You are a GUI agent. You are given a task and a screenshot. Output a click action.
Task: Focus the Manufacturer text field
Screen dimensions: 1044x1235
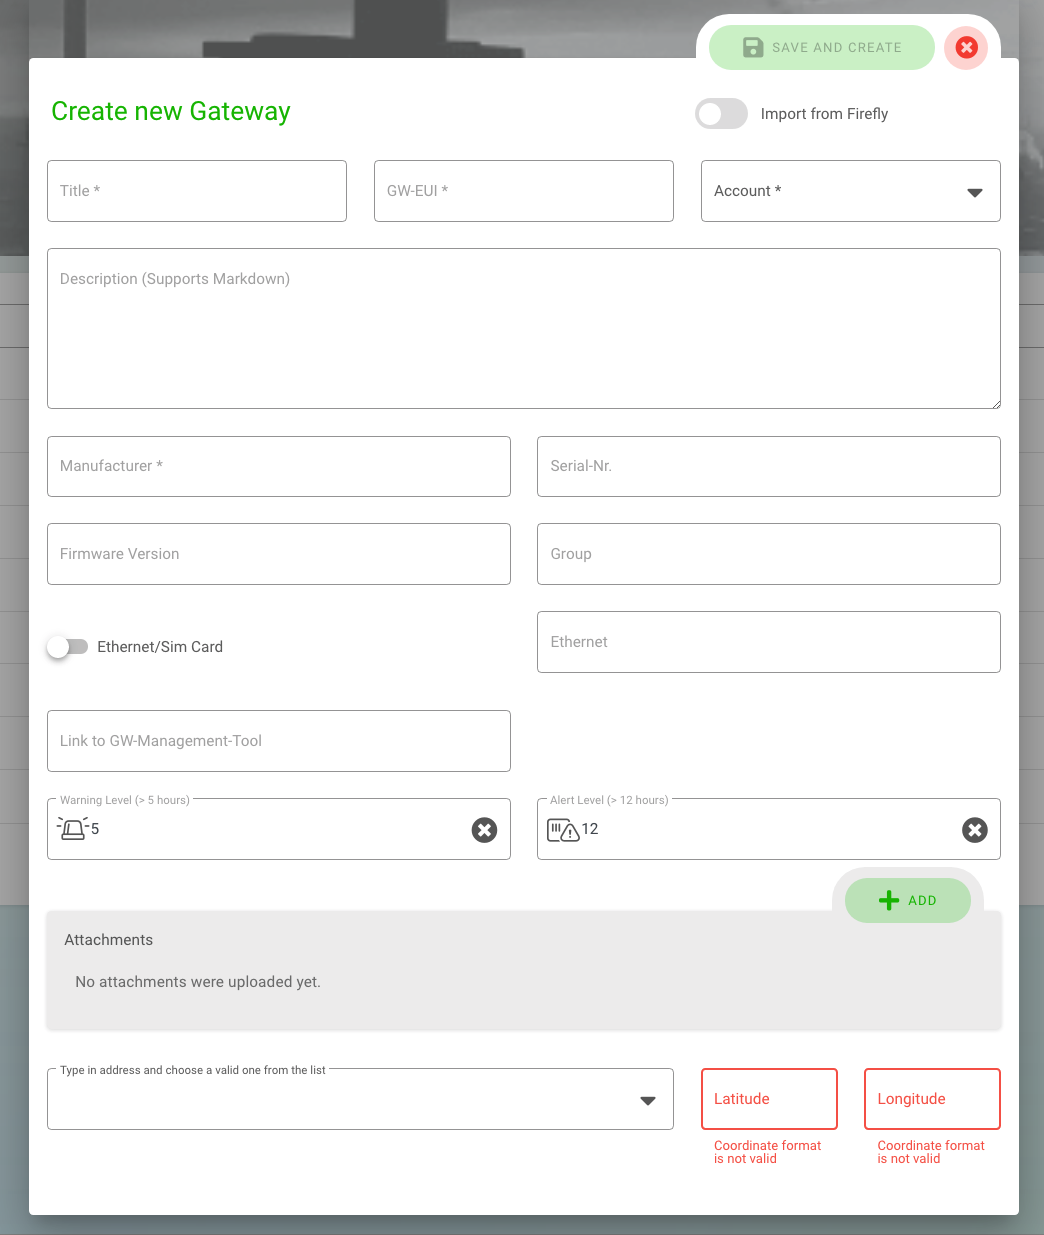[x=278, y=466]
